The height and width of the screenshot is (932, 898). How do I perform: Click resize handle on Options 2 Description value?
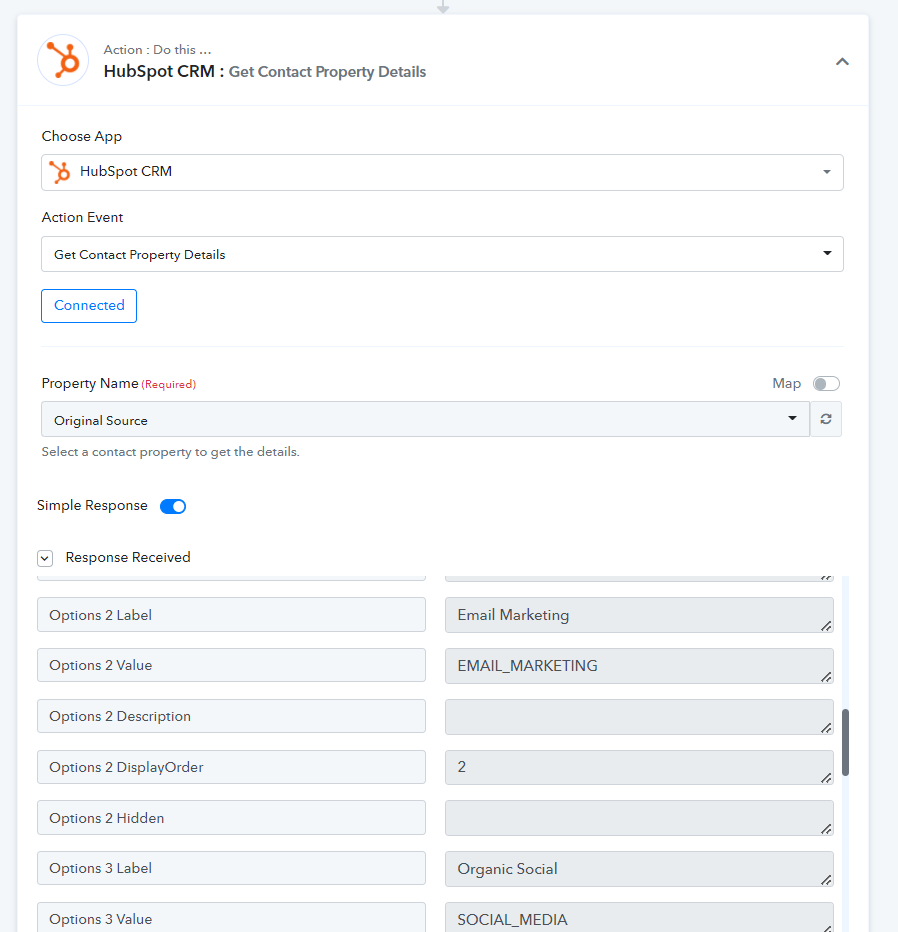[x=826, y=728]
